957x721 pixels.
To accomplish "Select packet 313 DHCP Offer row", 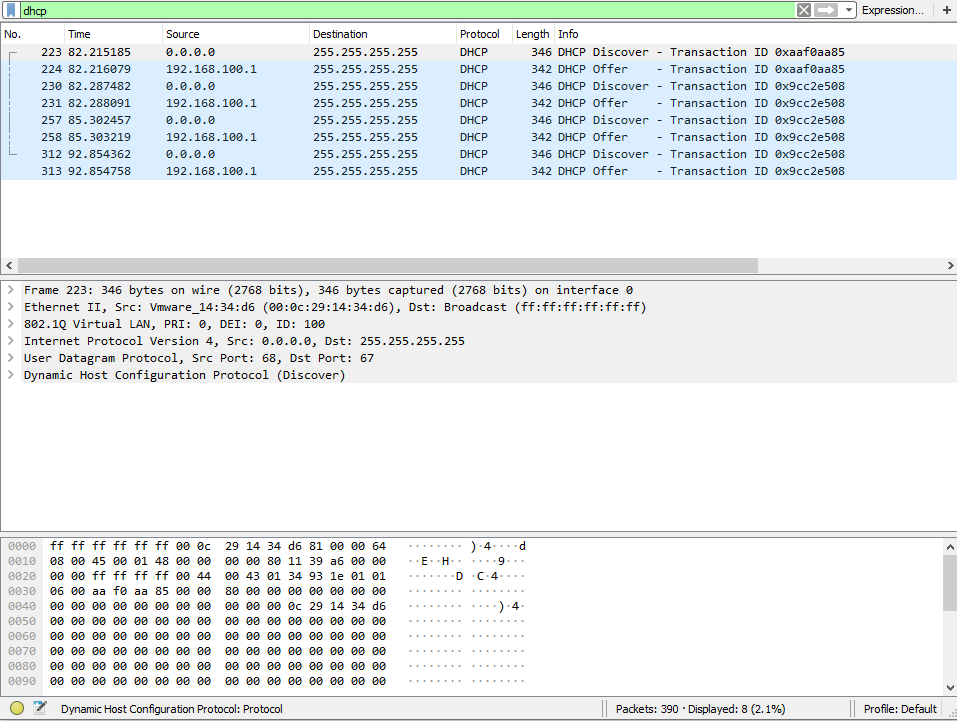I will pos(400,171).
